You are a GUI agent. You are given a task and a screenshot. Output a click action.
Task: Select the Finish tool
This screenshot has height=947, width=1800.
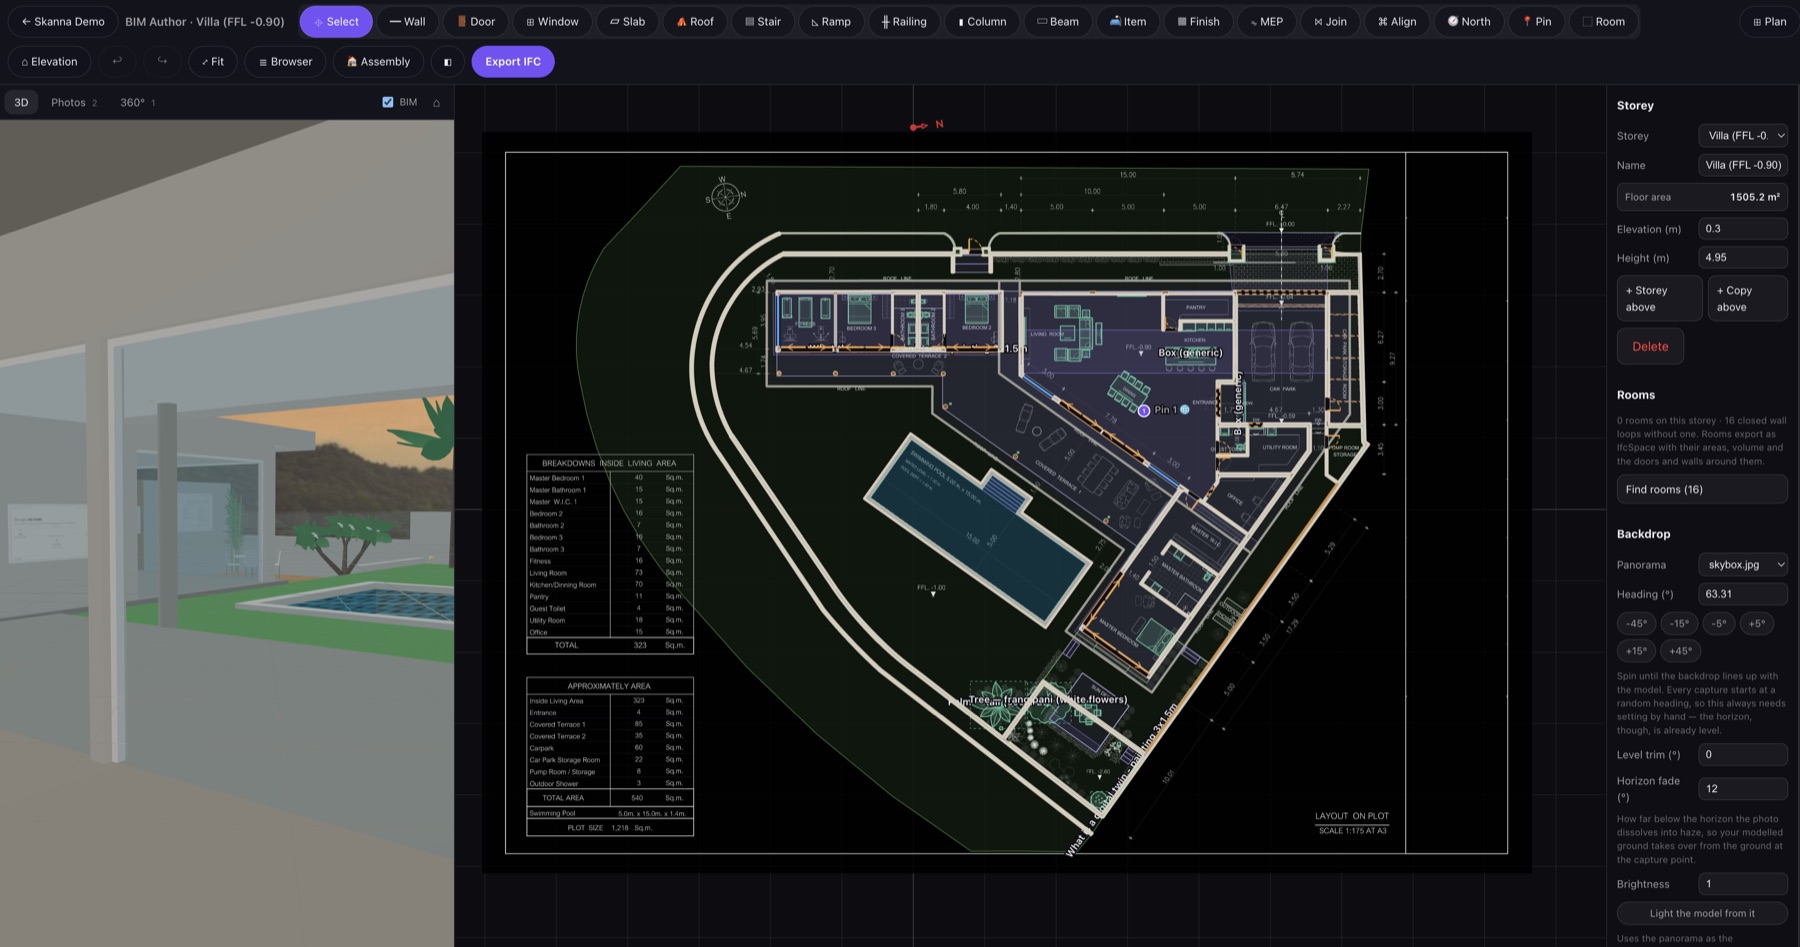(1198, 21)
